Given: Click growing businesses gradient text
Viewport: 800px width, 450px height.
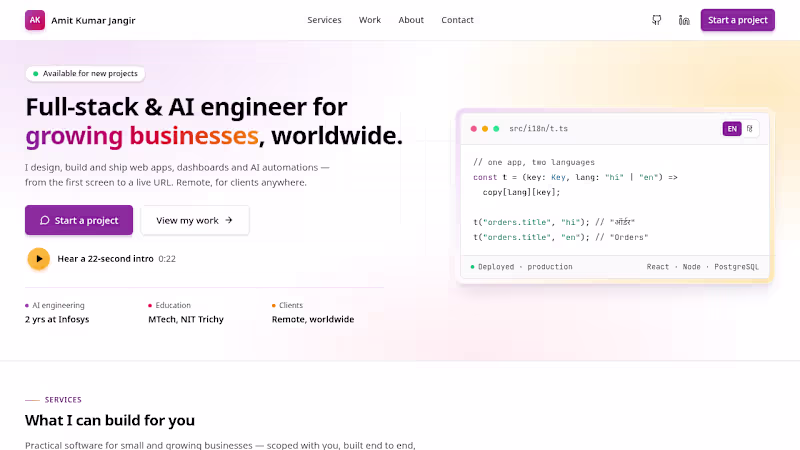Looking at the screenshot, I should [142, 136].
